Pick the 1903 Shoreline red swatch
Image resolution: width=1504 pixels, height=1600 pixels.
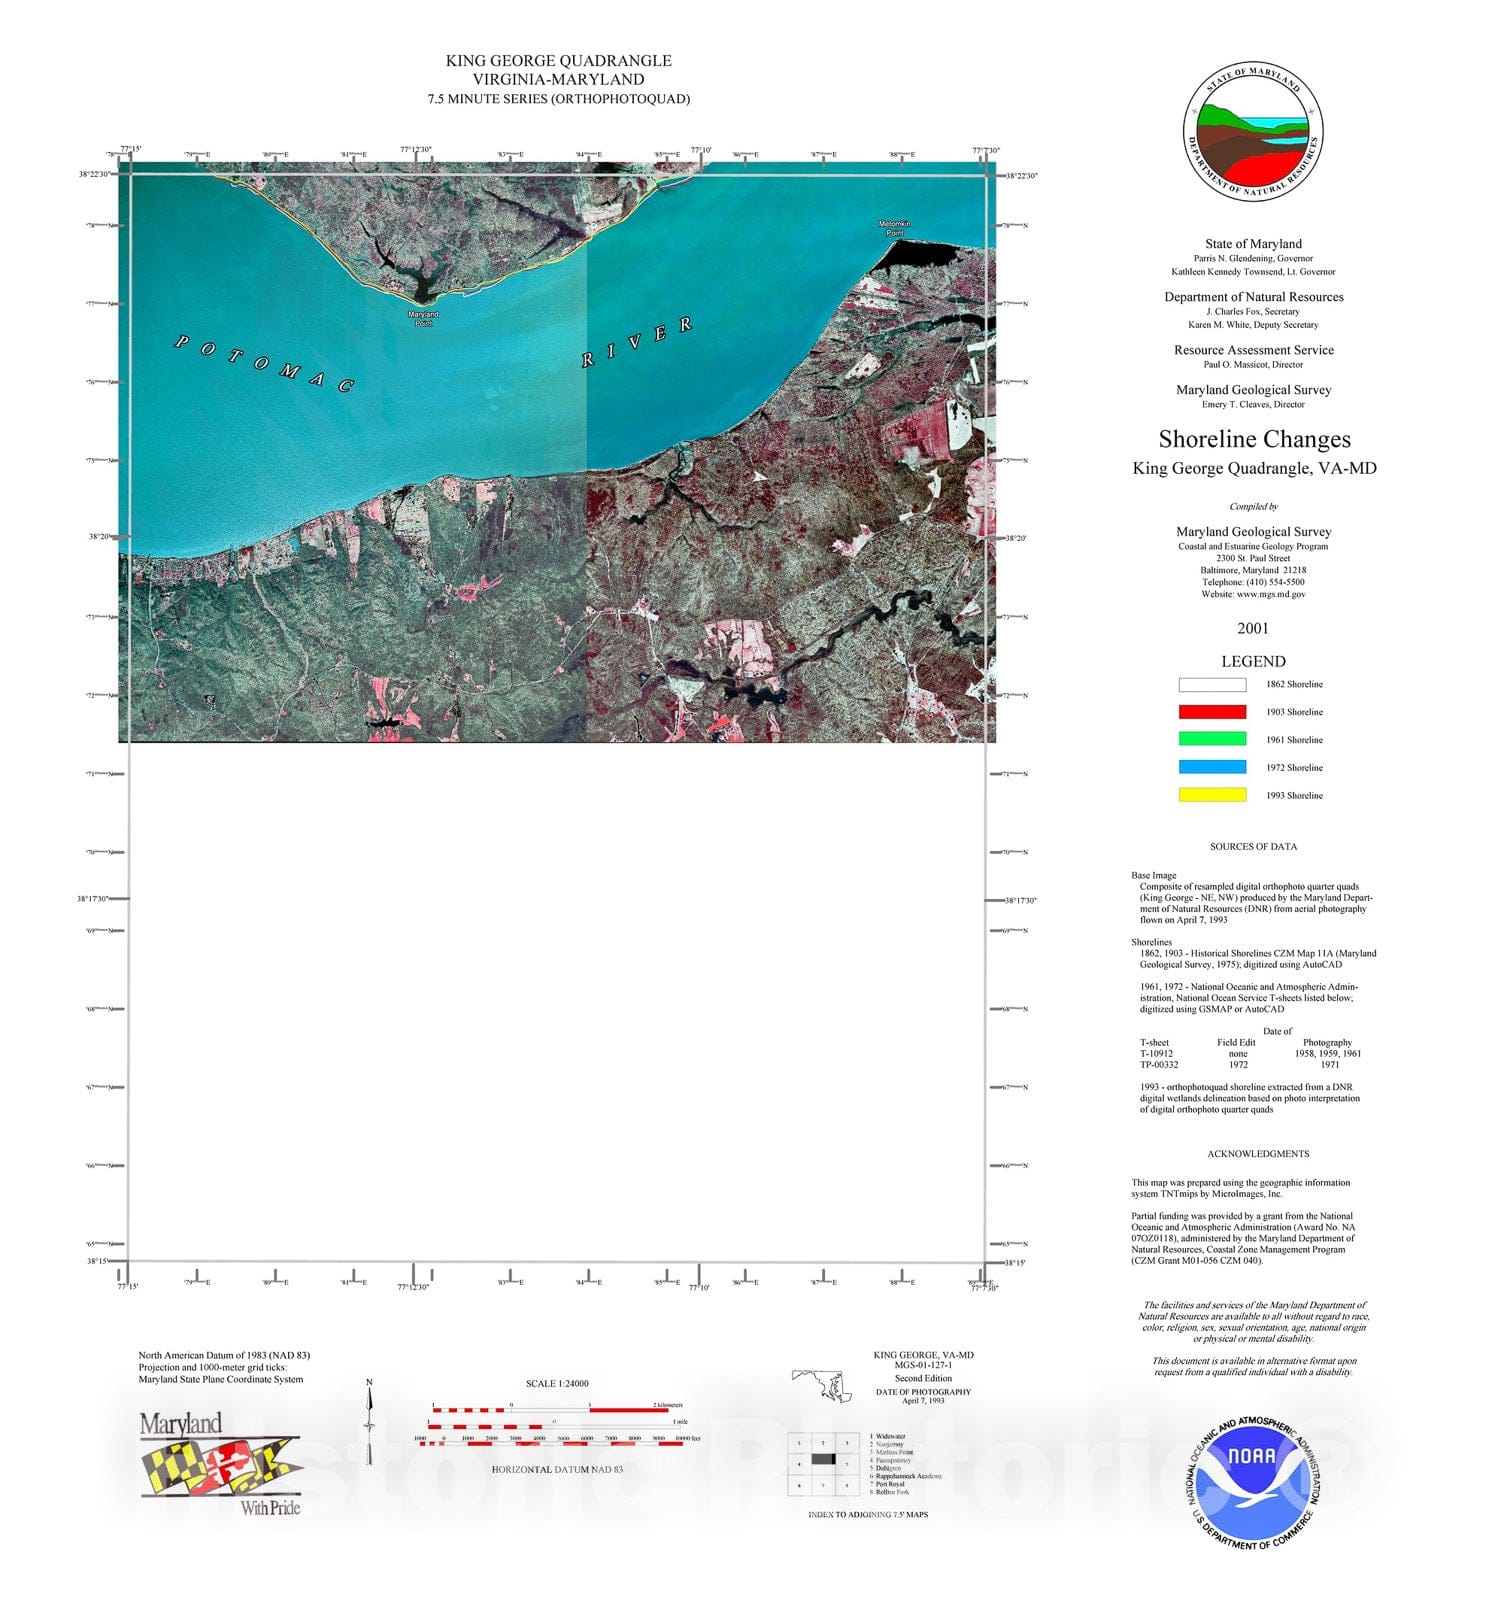[x=1212, y=712]
